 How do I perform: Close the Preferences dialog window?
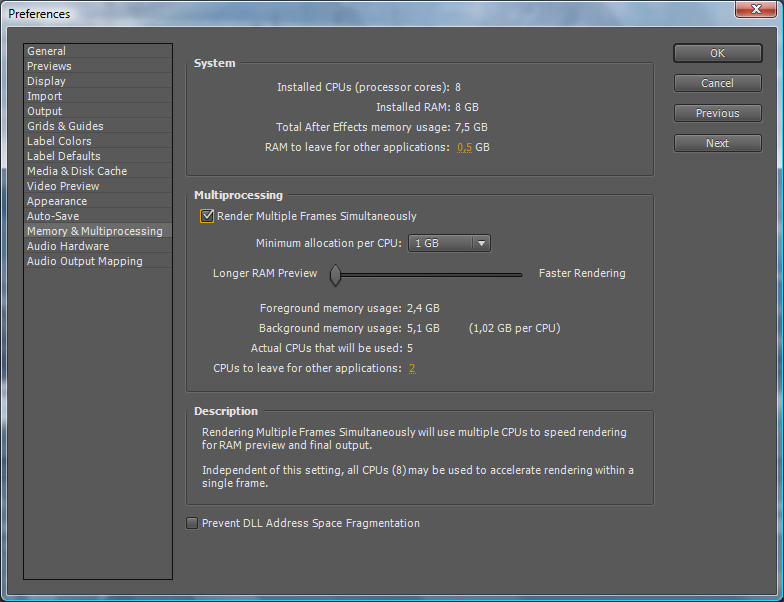[757, 10]
